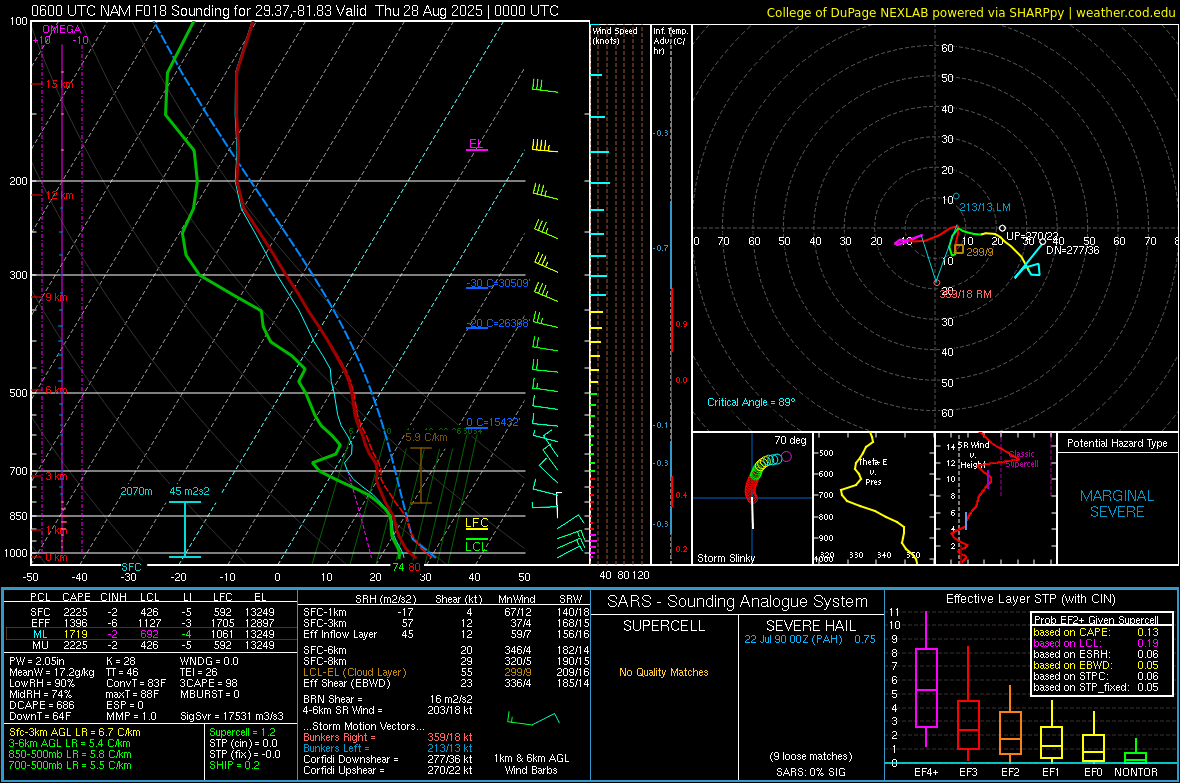Click the 'Theta-E v. Pres' panel title
The width and height of the screenshot is (1180, 783).
[873, 471]
